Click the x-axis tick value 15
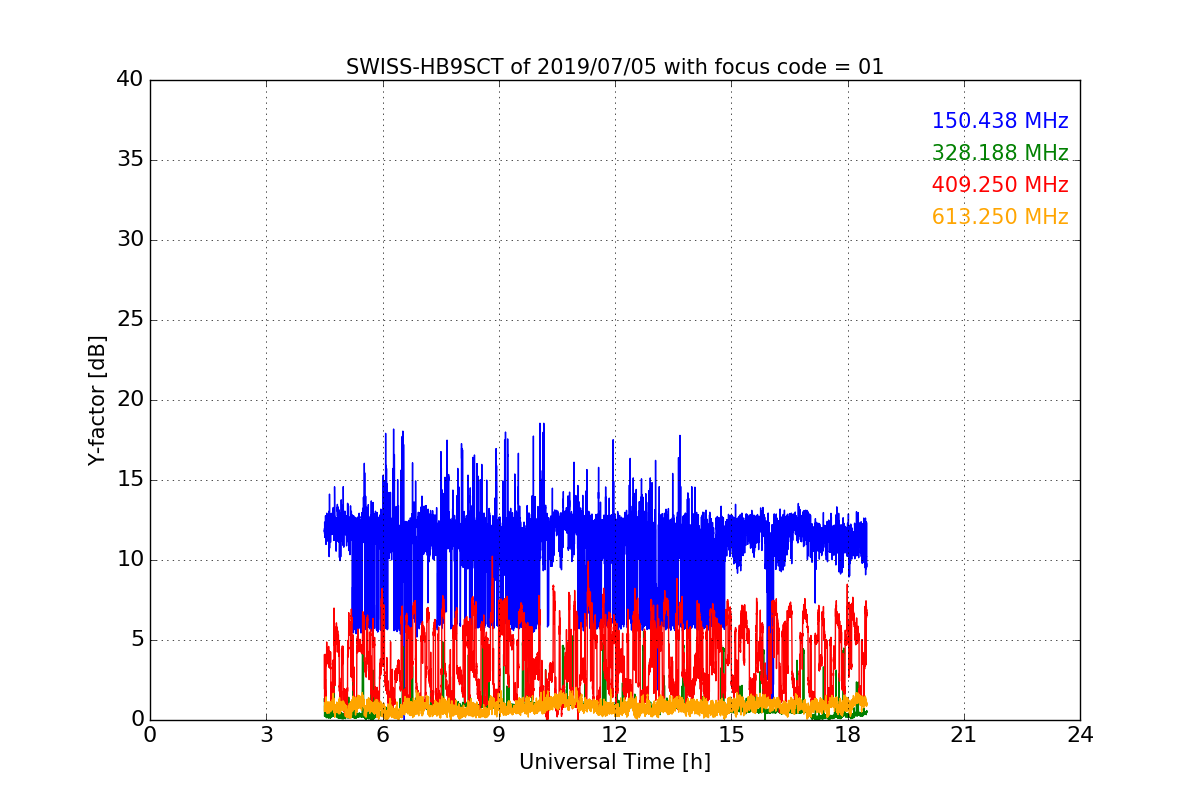This screenshot has width=1200, height=800. coord(731,735)
